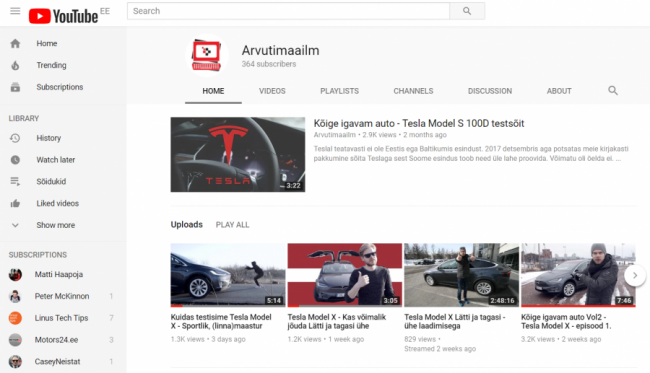Expand Show more chevron in library
Viewport: 650px width, 373px height.
coord(15,225)
